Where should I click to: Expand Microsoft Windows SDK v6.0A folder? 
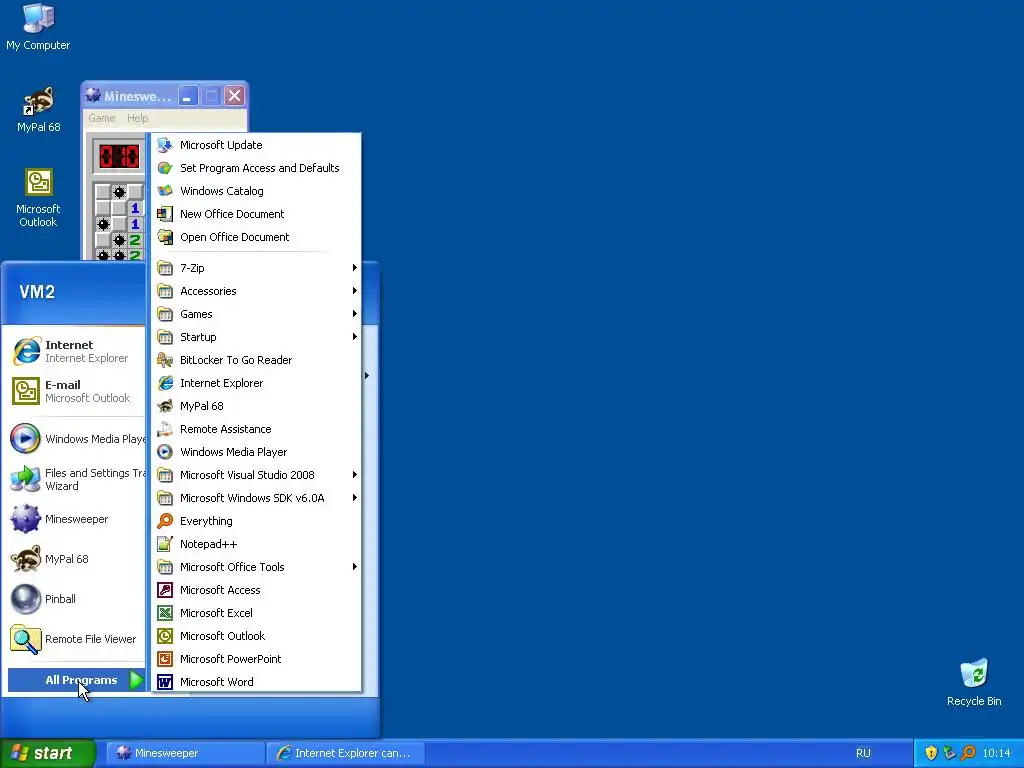click(x=256, y=498)
